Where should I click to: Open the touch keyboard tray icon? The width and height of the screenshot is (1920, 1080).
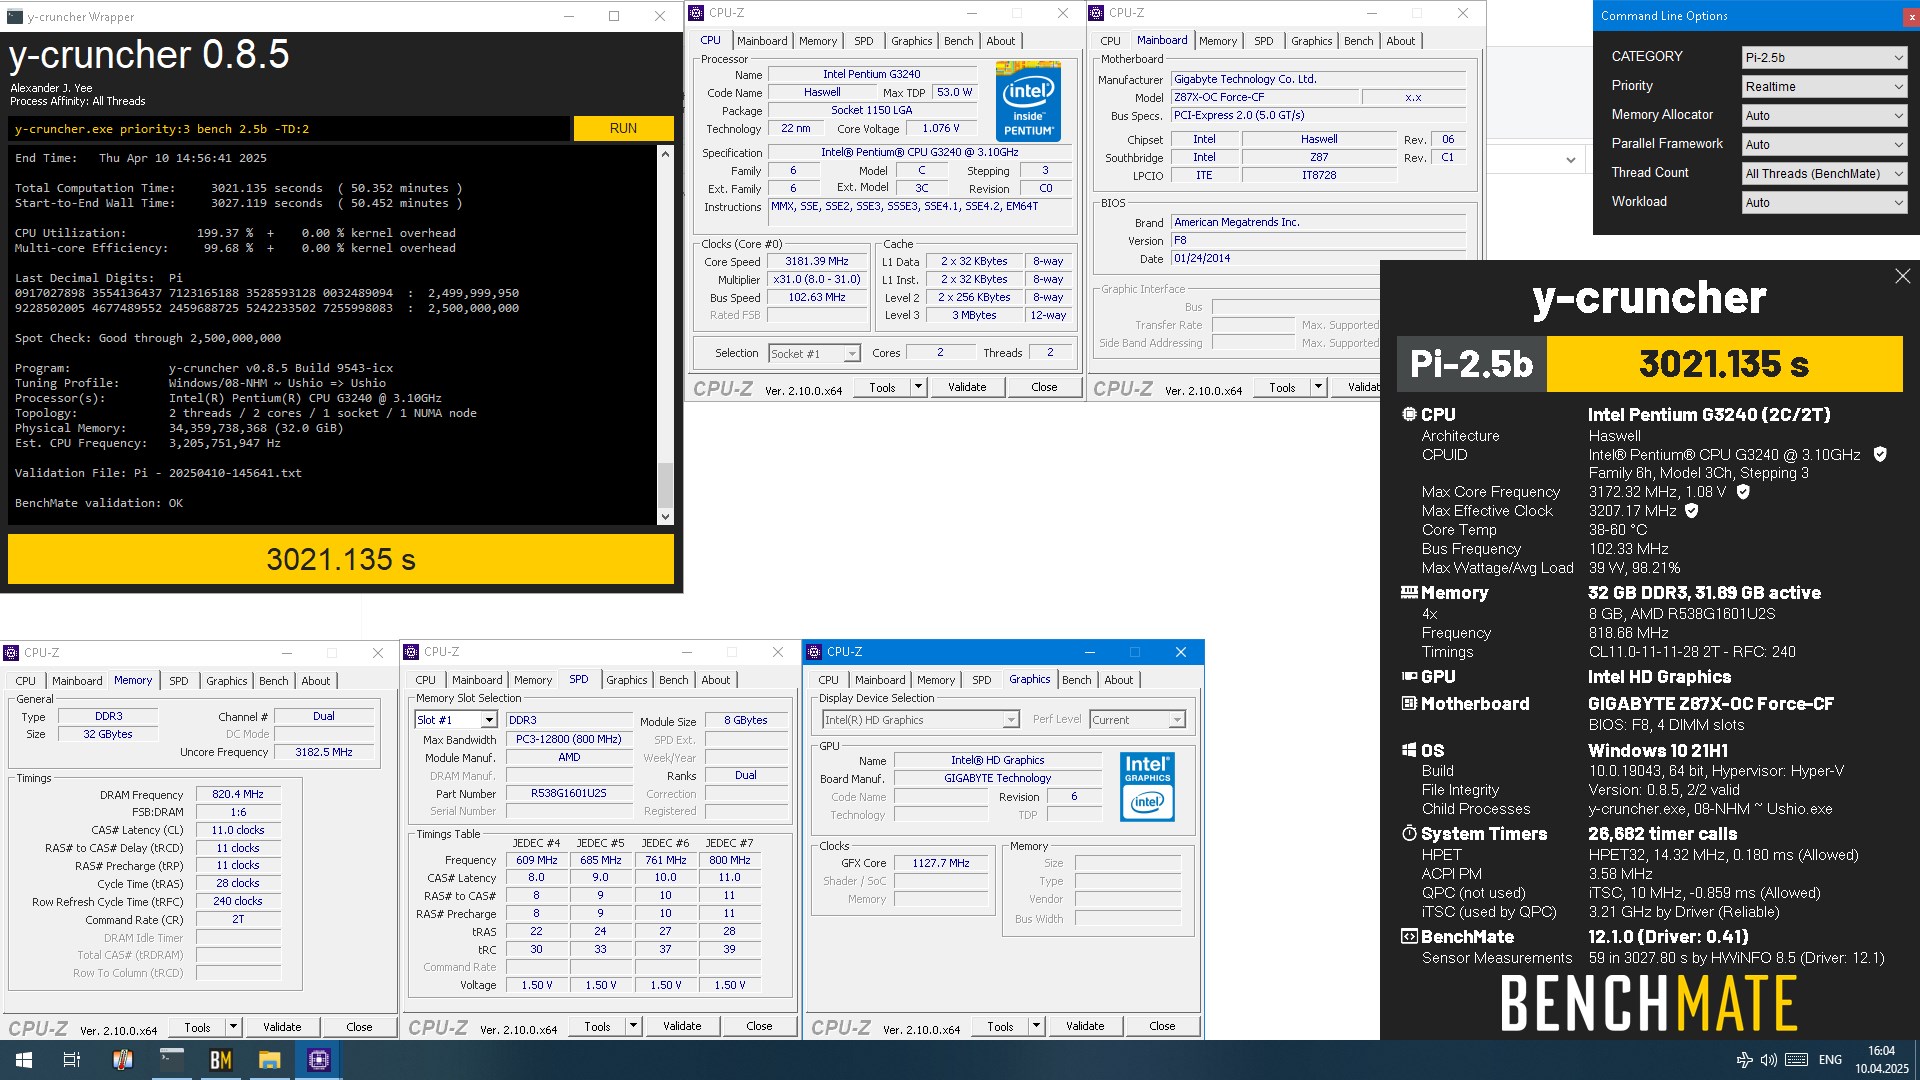click(x=1796, y=1060)
